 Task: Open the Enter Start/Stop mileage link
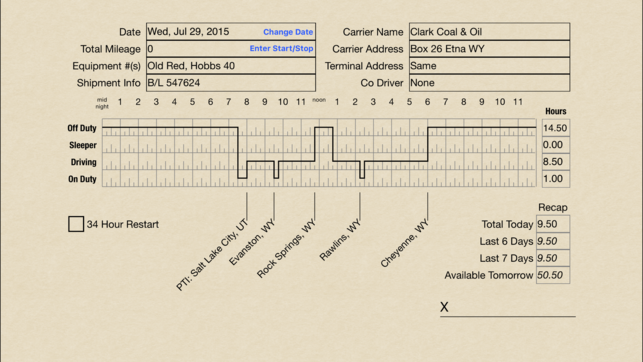click(x=281, y=48)
